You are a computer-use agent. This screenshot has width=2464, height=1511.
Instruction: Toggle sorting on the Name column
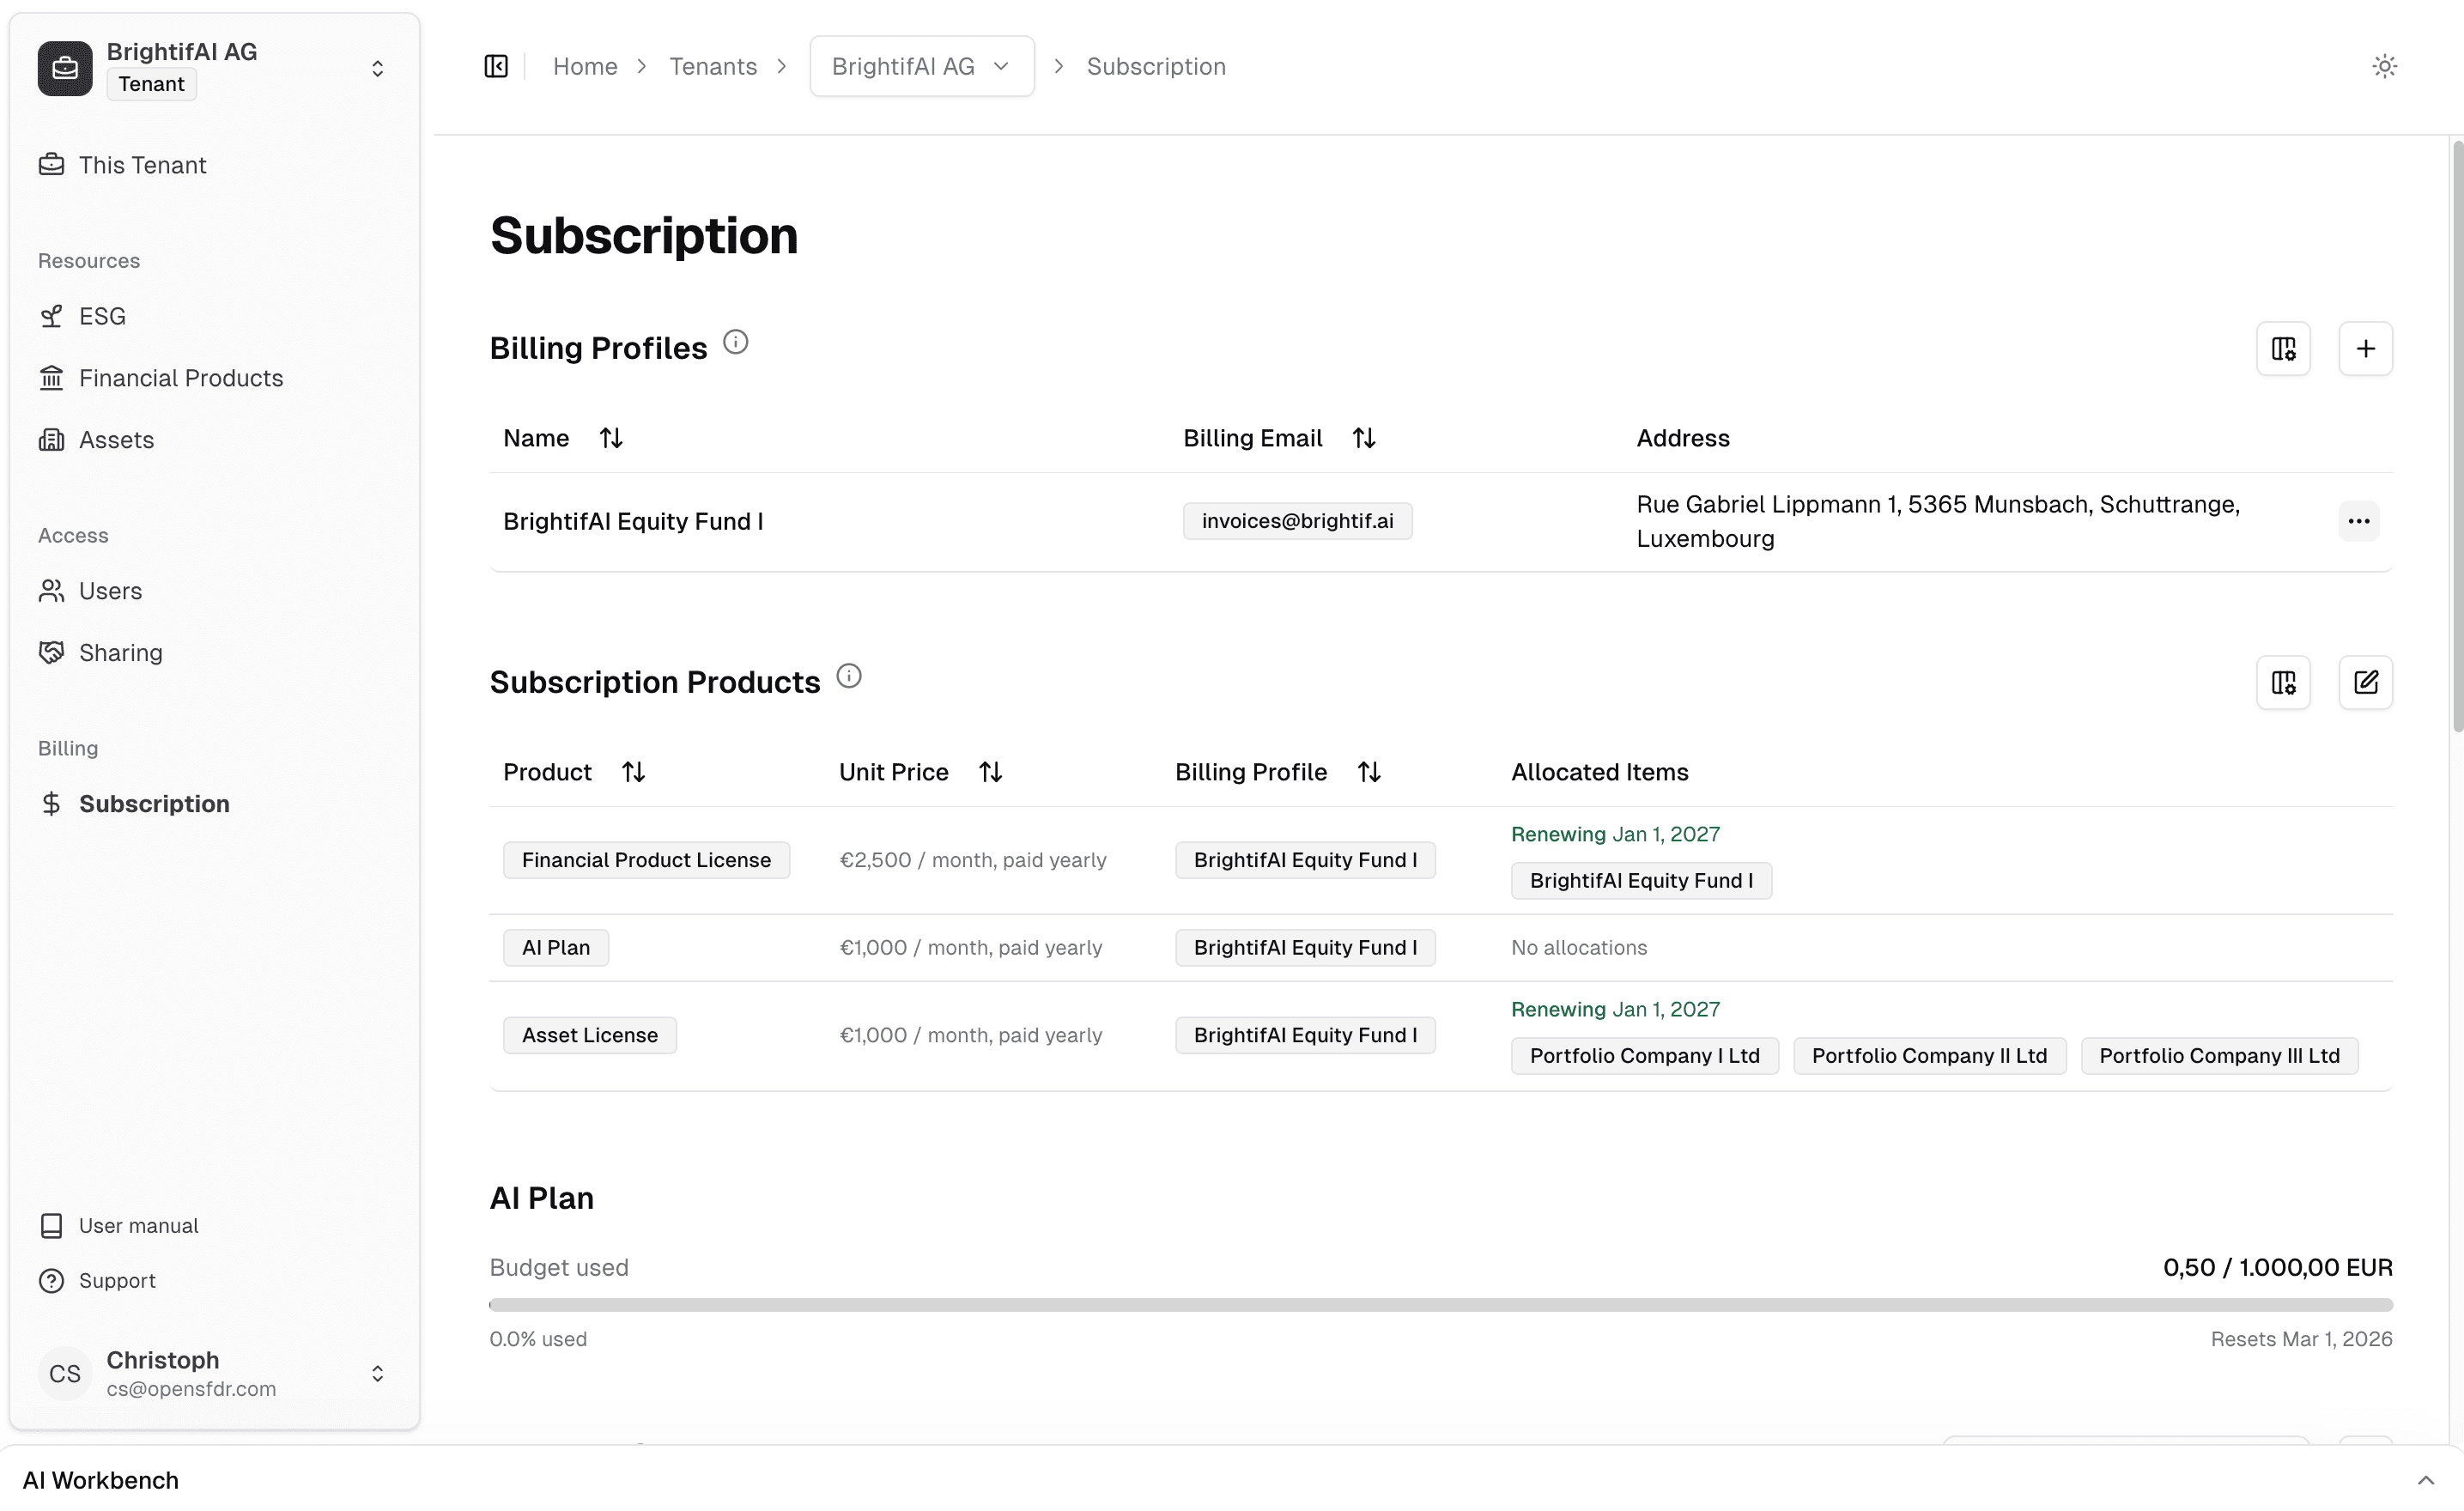pyautogui.click(x=611, y=437)
